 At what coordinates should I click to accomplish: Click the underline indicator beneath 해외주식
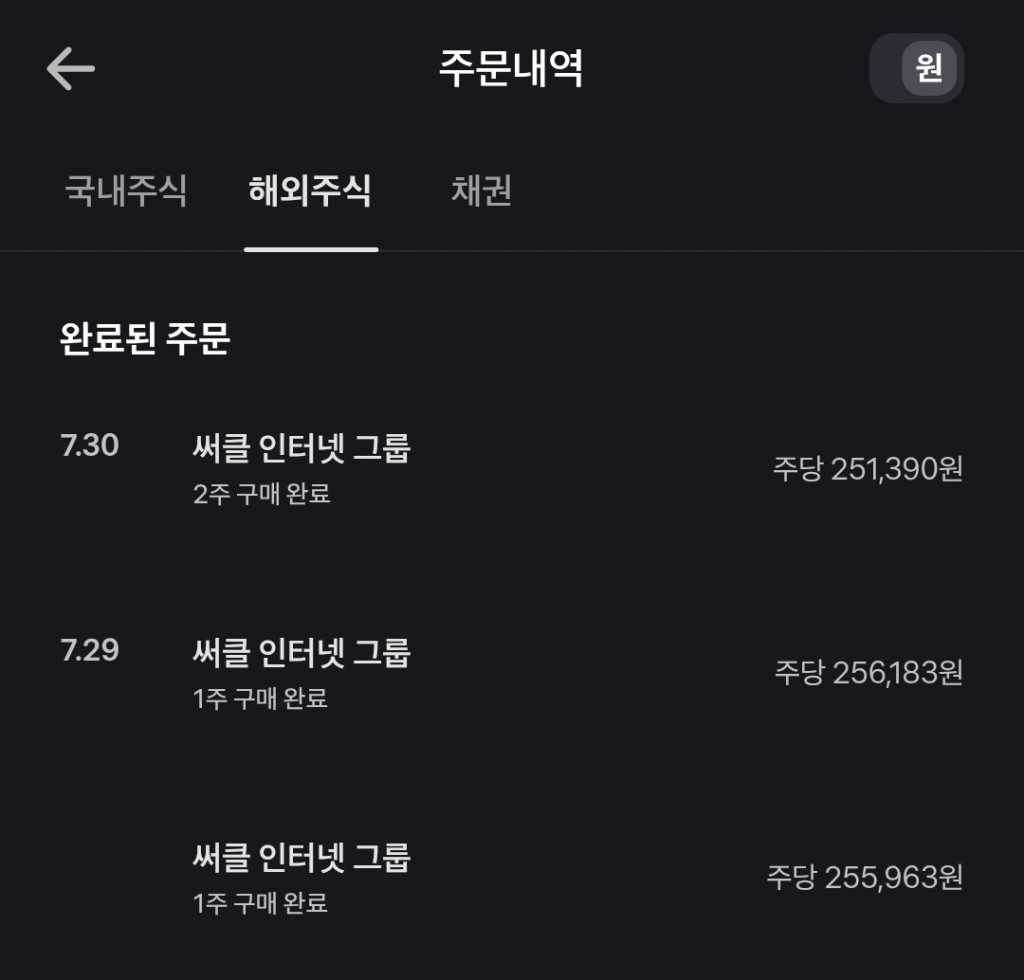click(311, 249)
